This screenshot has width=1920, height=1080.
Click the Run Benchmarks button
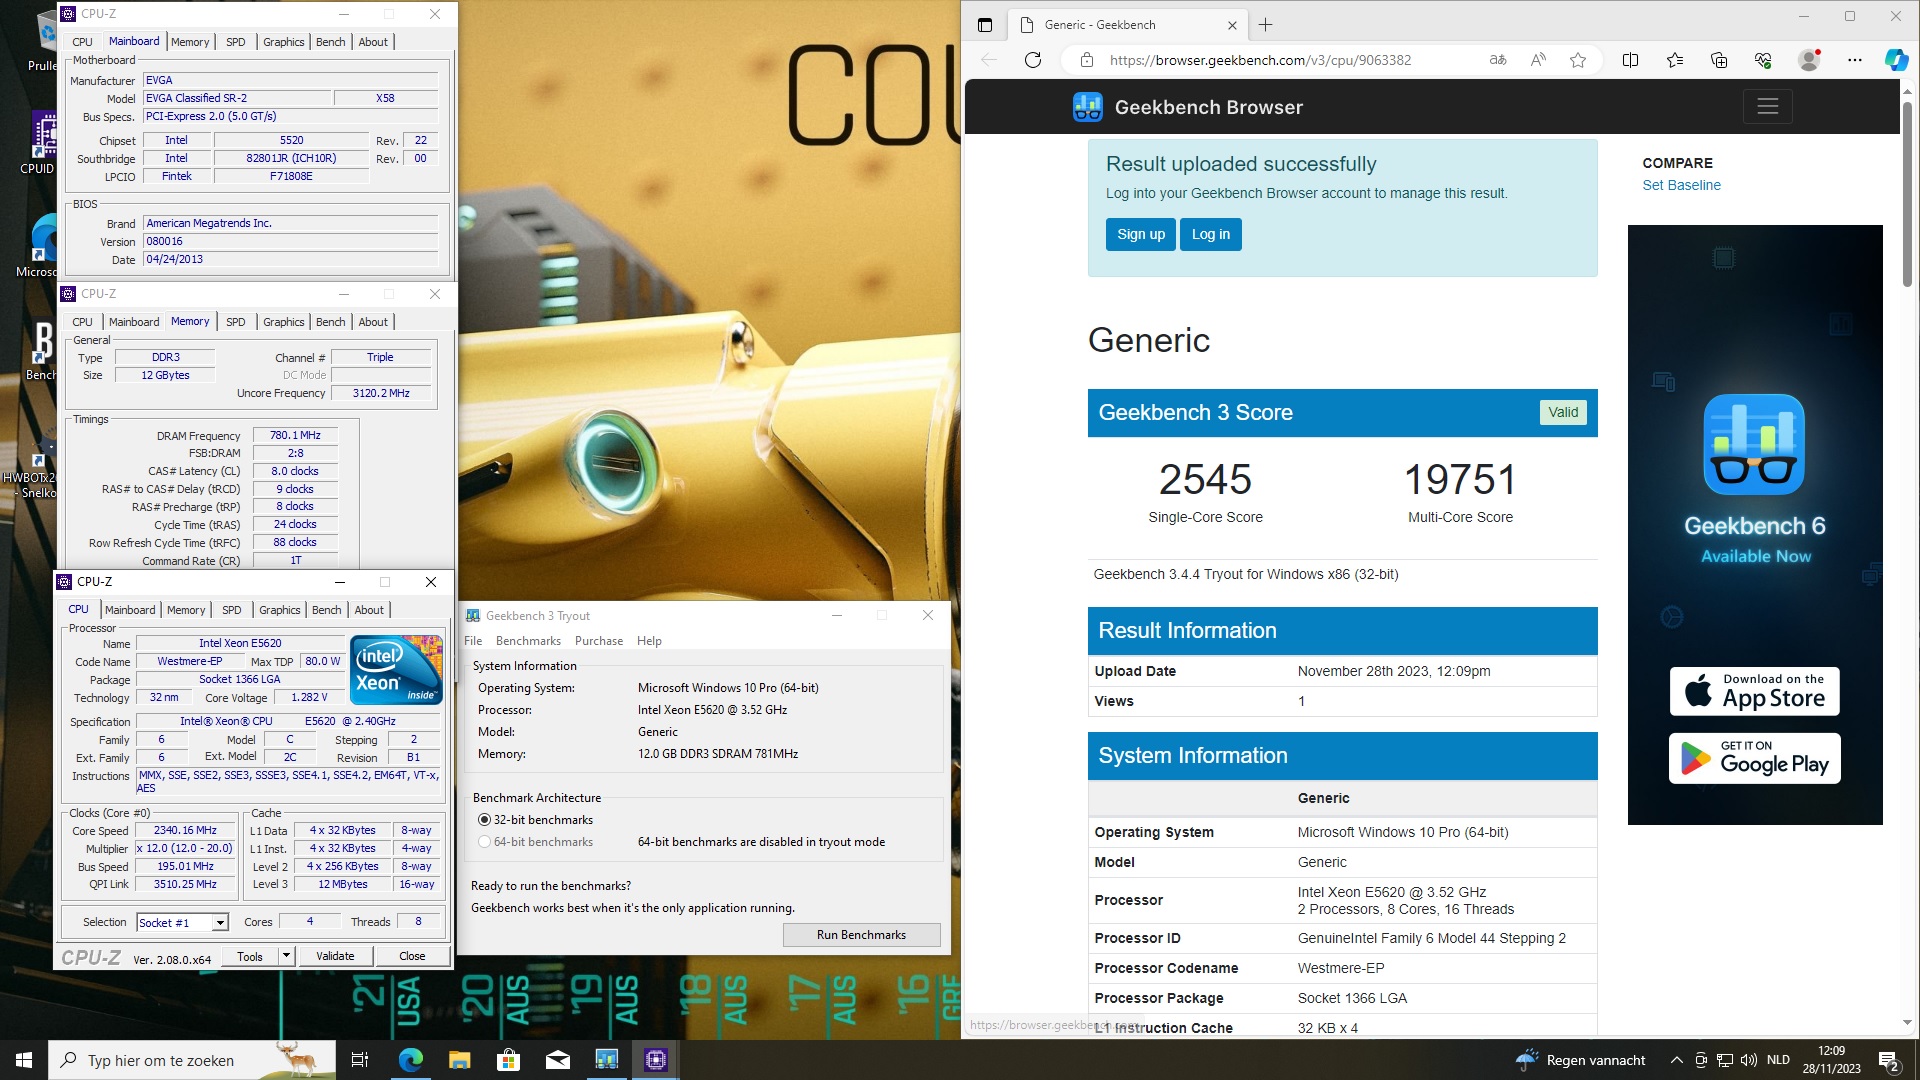click(x=861, y=935)
